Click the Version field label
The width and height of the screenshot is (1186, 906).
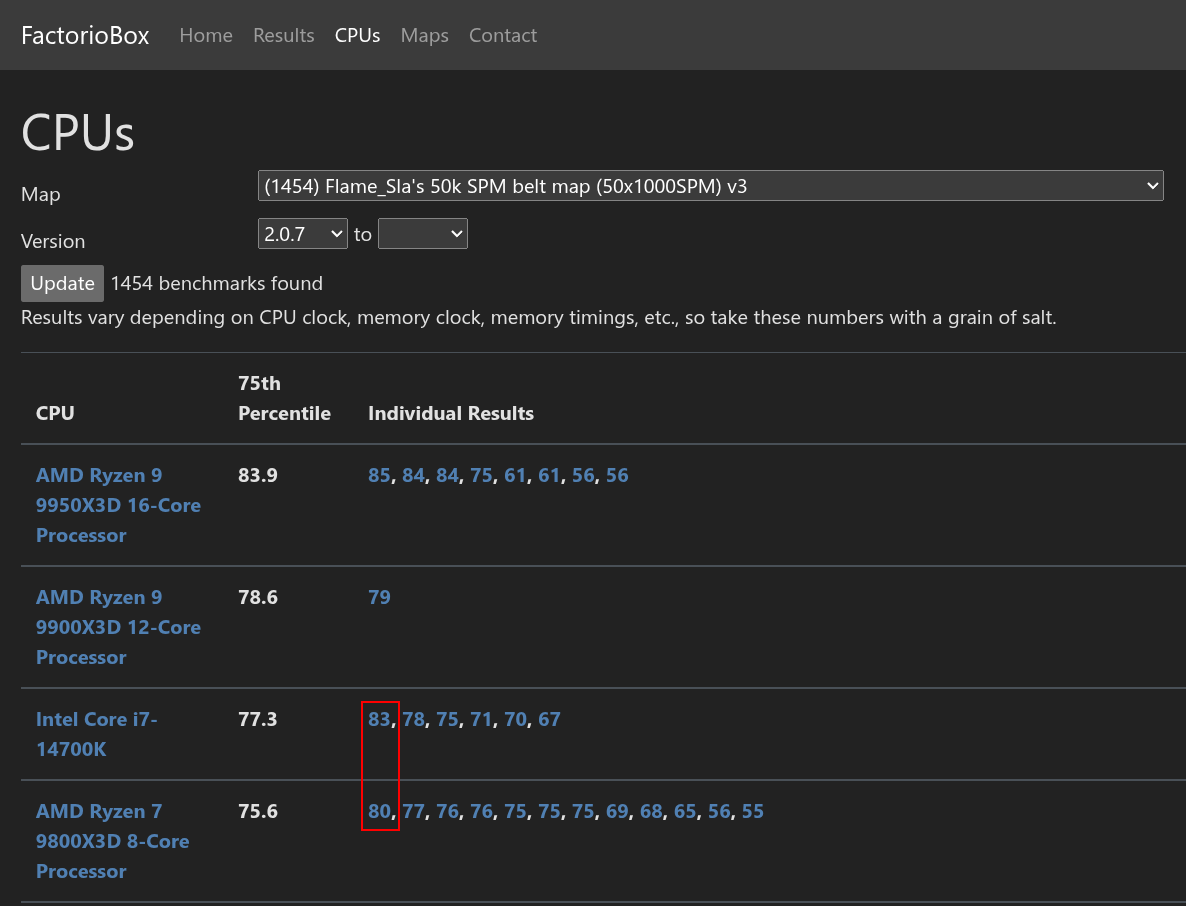pyautogui.click(x=53, y=241)
